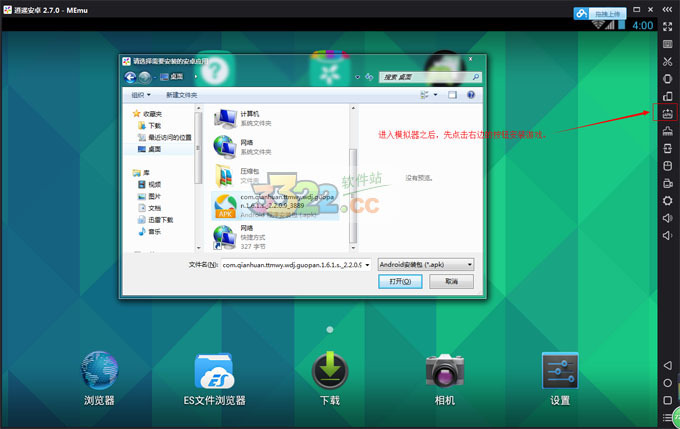
Task: Open the keyboard mapping sidebar icon
Action: (667, 44)
